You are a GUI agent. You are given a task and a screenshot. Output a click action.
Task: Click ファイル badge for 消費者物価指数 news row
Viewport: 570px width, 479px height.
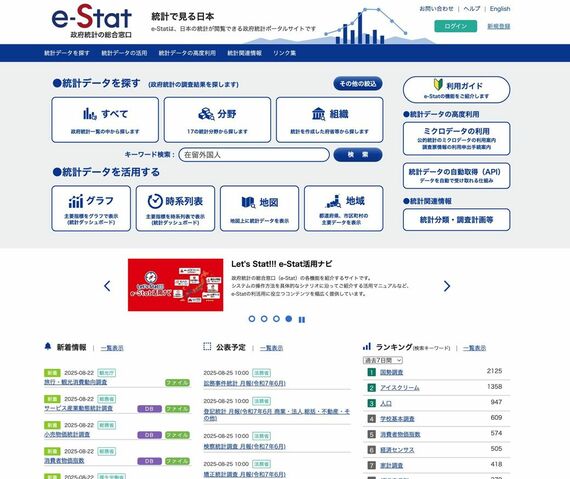177,461
